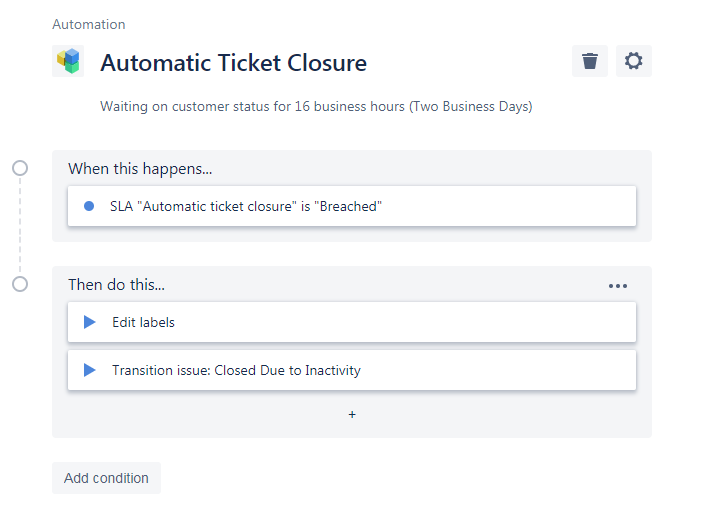Click the arrow icon beside Transition issue

90,370
